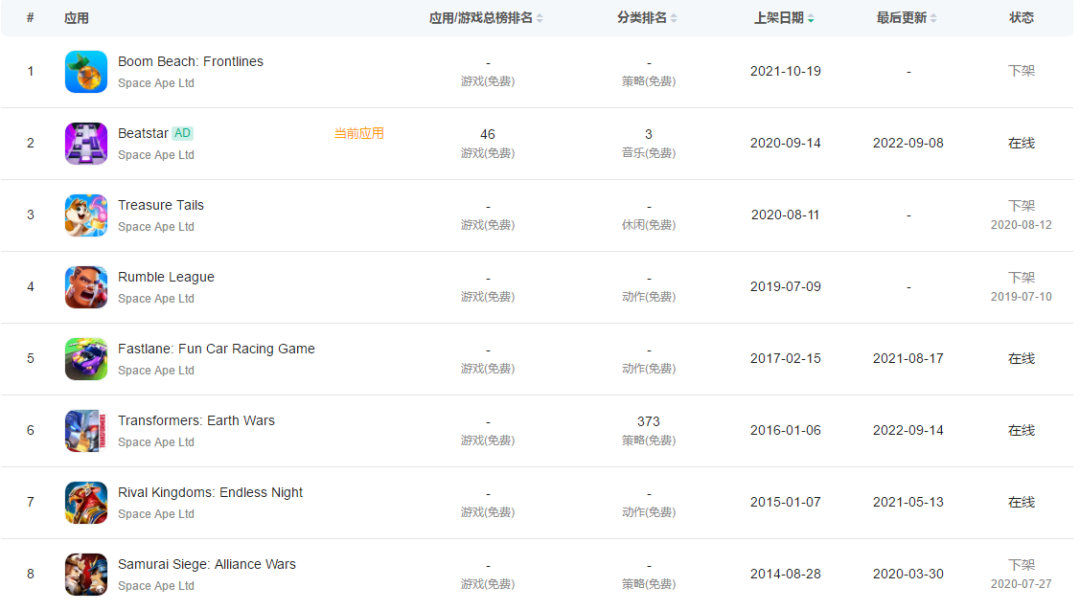The width and height of the screenshot is (1080, 610).
Task: Click delisting date 2020-08-12 for Treasure Tails
Action: 1021,225
